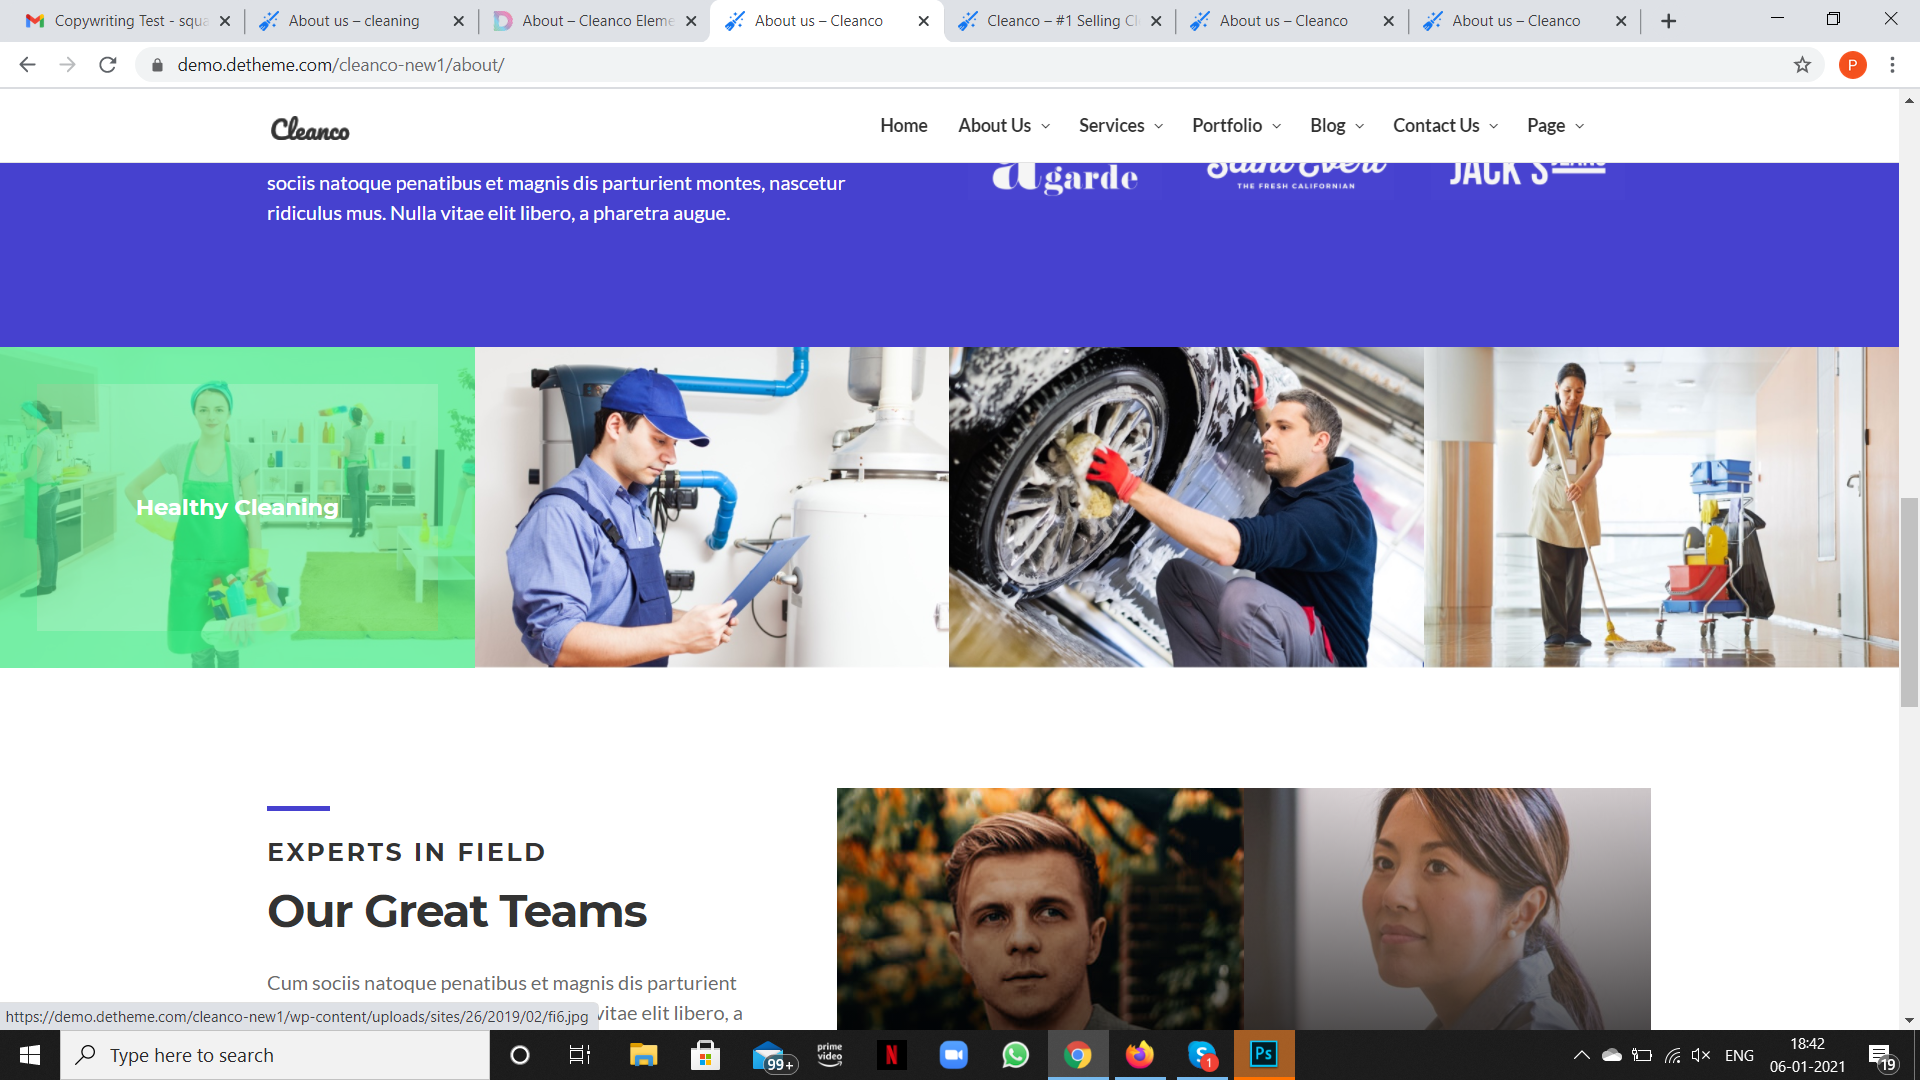1920x1080 pixels.
Task: Bookmark this page with star icon
Action: coord(1802,65)
